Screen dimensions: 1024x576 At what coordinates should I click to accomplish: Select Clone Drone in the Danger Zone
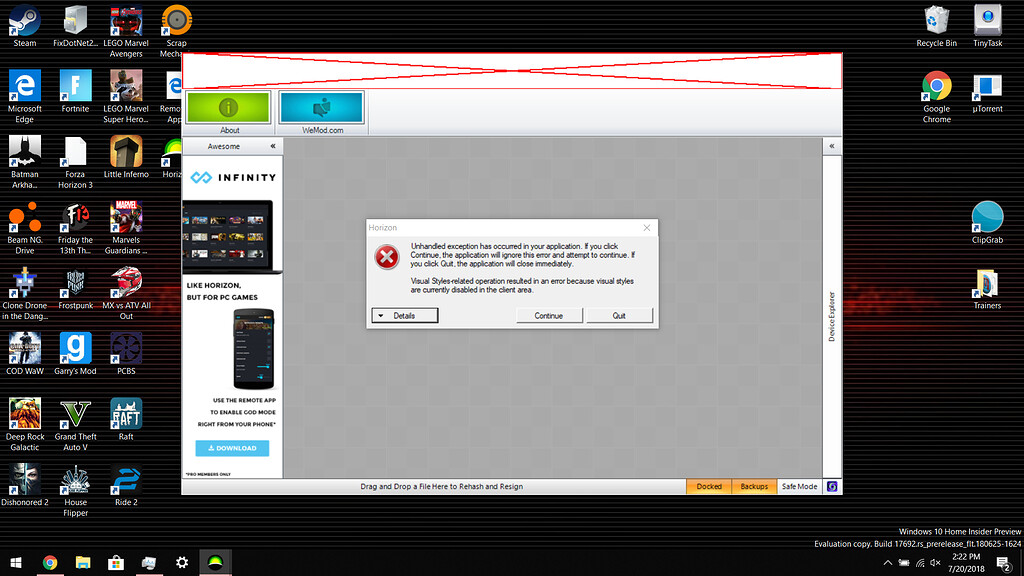(25, 293)
